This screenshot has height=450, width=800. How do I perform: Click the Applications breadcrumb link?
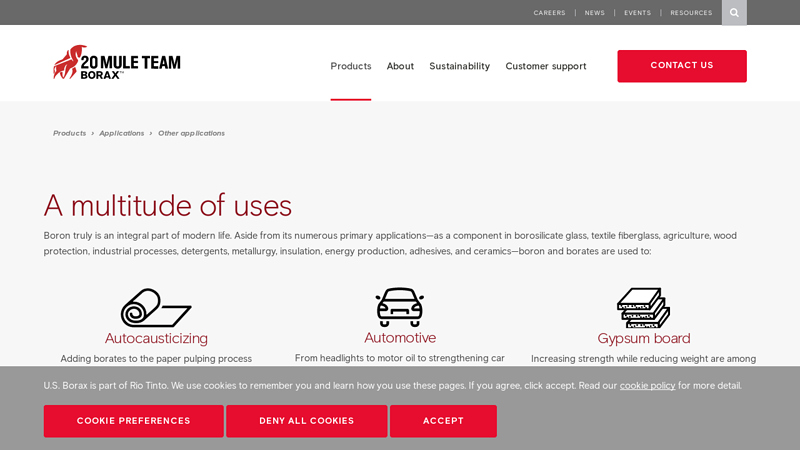121,133
